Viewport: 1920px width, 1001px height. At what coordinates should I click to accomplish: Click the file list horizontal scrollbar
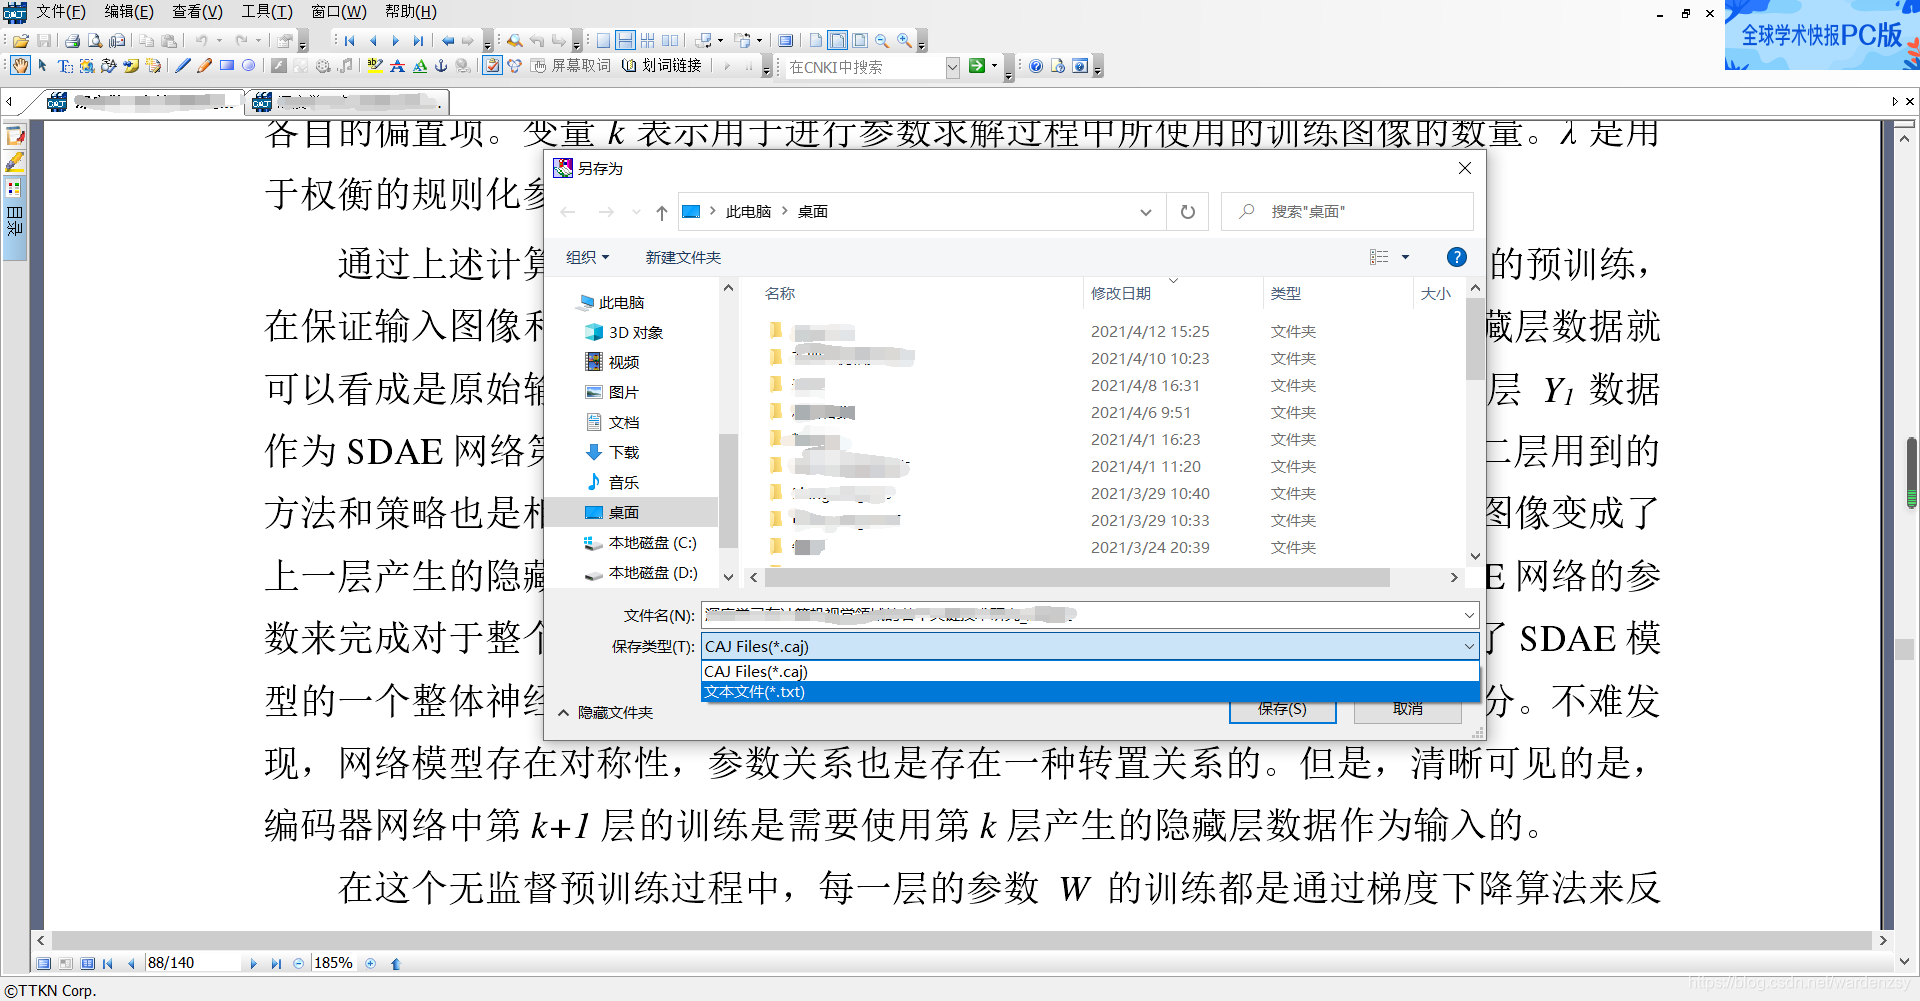coord(1076,577)
